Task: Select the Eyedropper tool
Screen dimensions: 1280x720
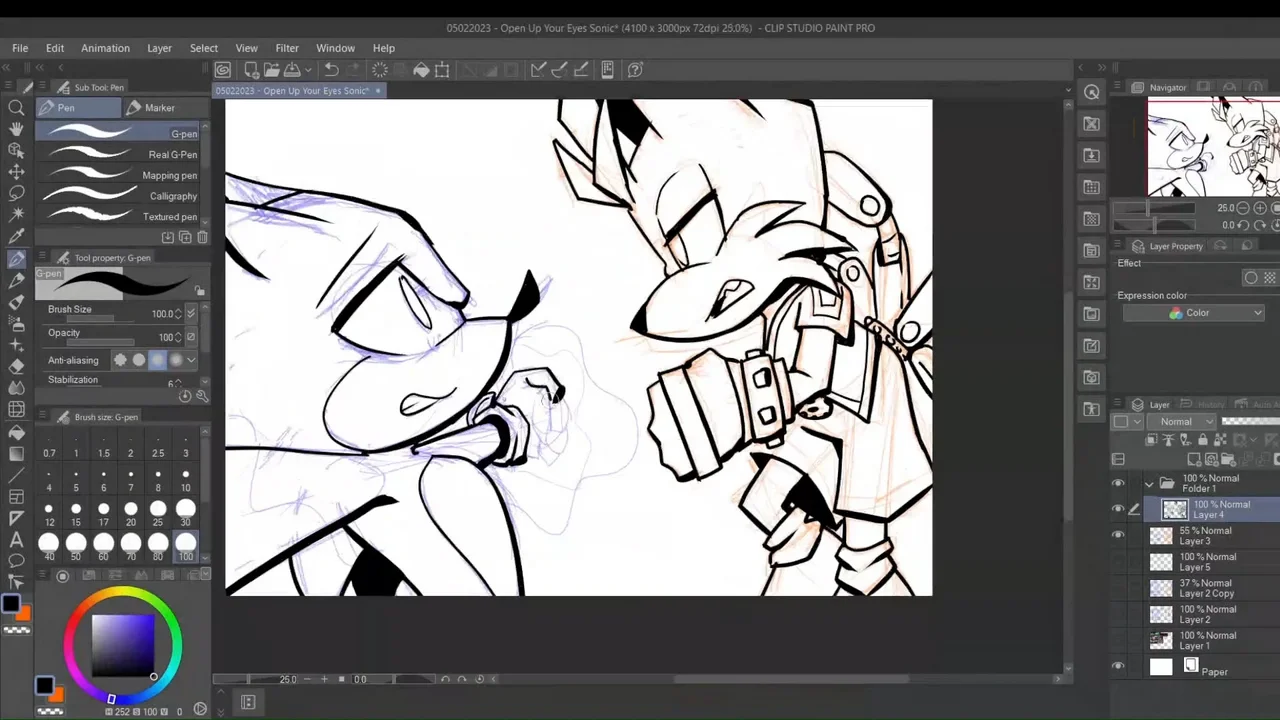Action: pos(16,237)
